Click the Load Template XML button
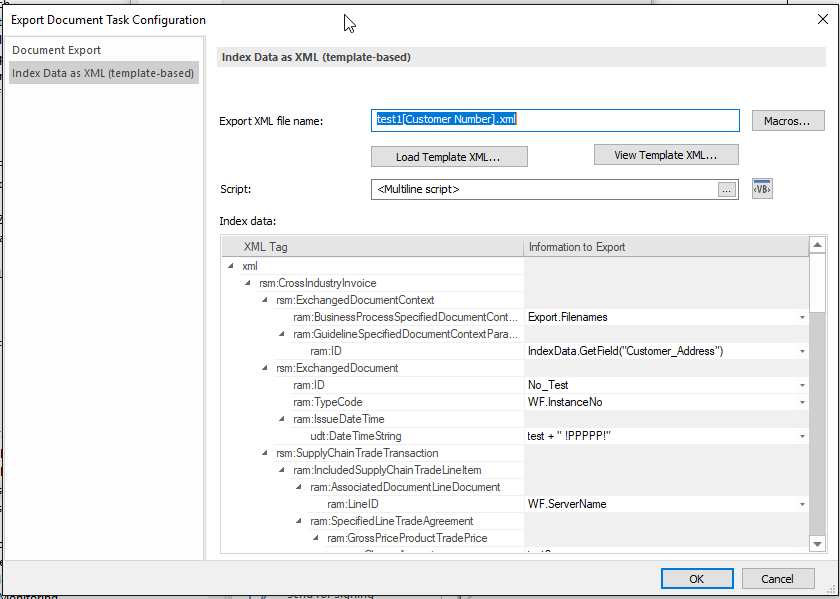The width and height of the screenshot is (840, 599). click(x=448, y=157)
